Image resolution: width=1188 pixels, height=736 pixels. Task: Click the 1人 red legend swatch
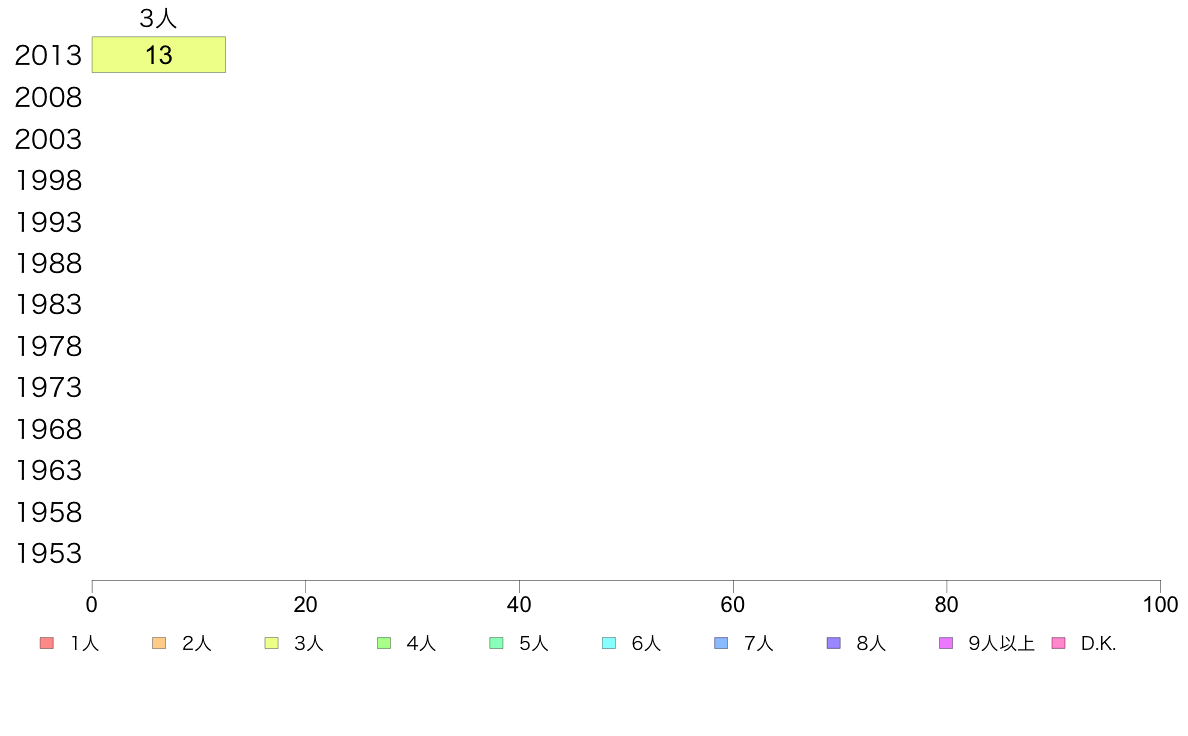47,644
